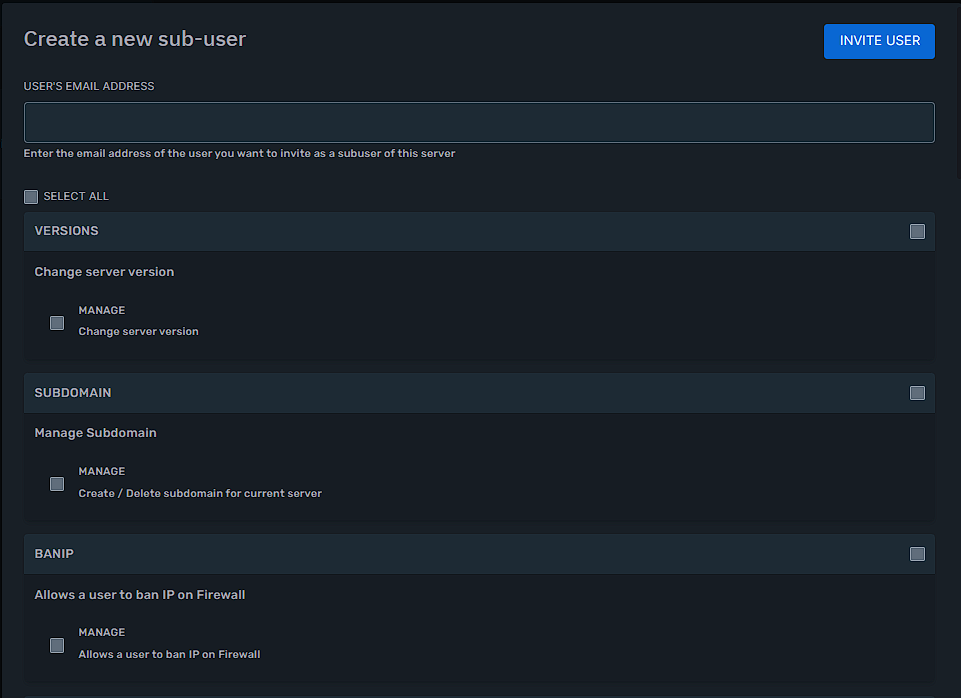Click the VERSIONS section title
The height and width of the screenshot is (698, 961).
click(x=66, y=231)
